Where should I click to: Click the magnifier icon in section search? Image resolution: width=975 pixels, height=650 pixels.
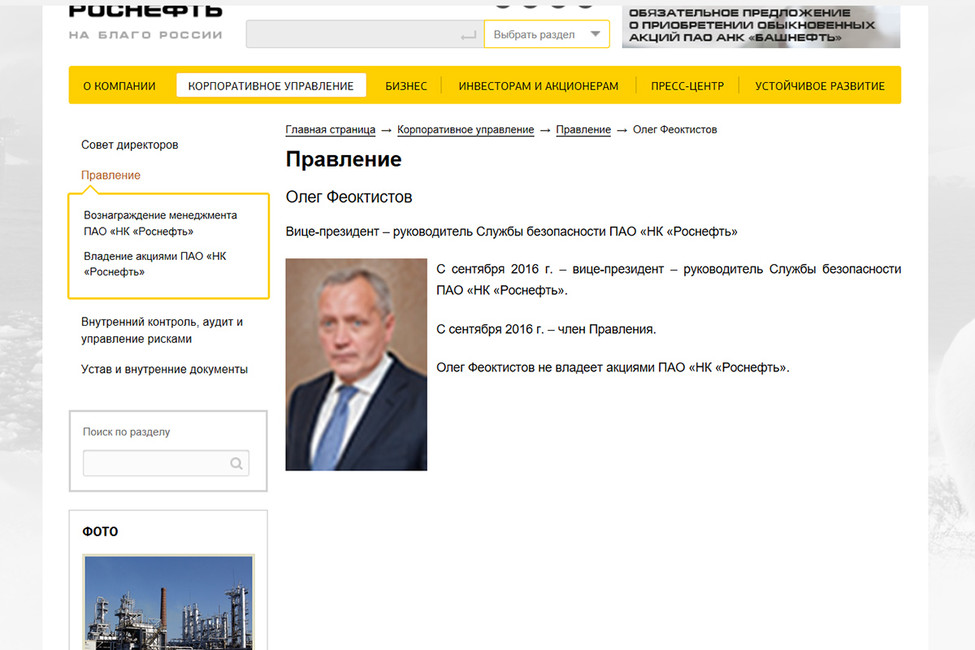click(236, 463)
